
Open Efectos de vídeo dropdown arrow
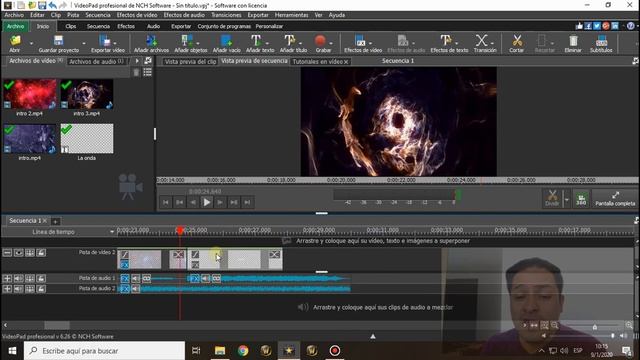371,43
